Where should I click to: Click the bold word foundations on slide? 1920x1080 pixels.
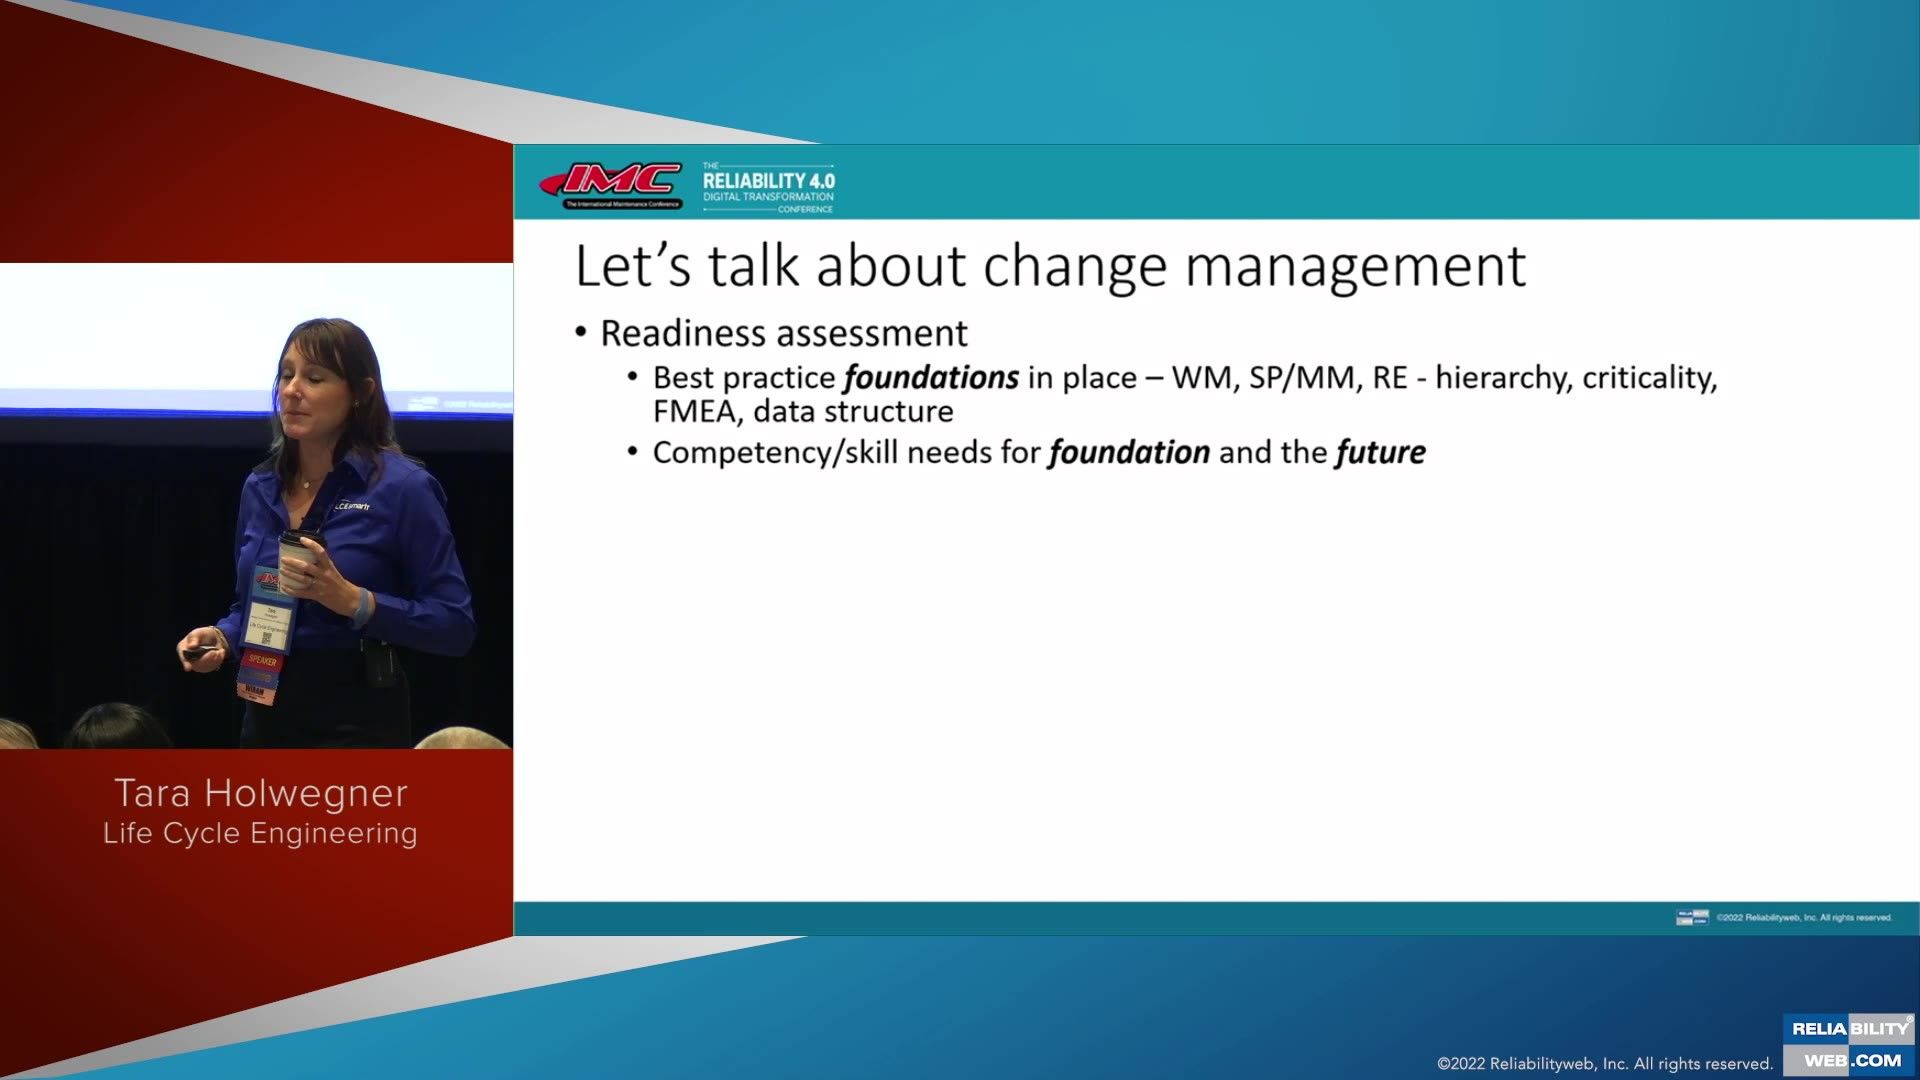coord(931,378)
